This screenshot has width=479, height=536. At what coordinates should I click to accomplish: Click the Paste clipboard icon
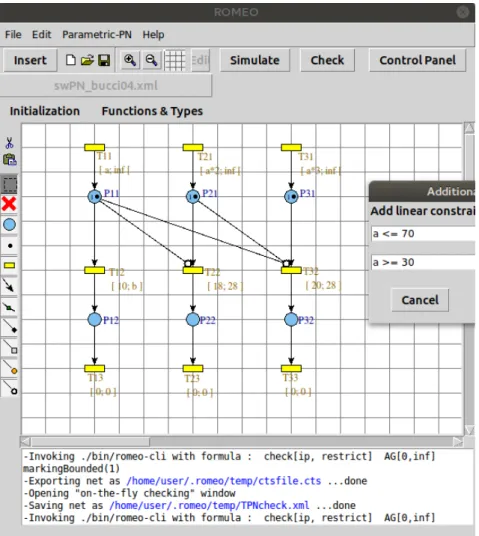pyautogui.click(x=10, y=159)
